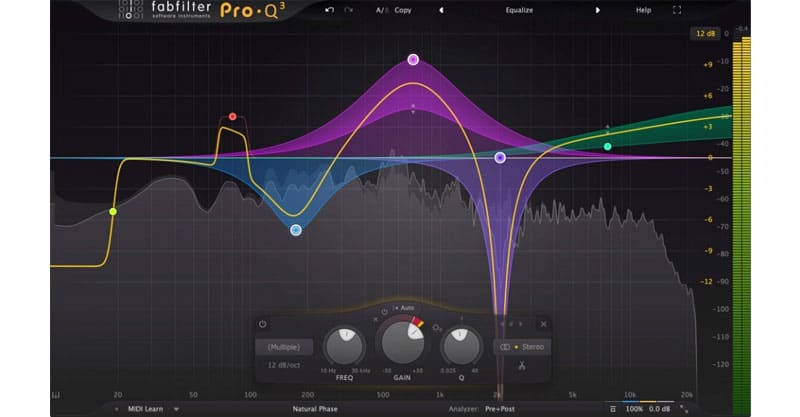
Task: Click the 1k frequency axis label
Action: [x=440, y=395]
